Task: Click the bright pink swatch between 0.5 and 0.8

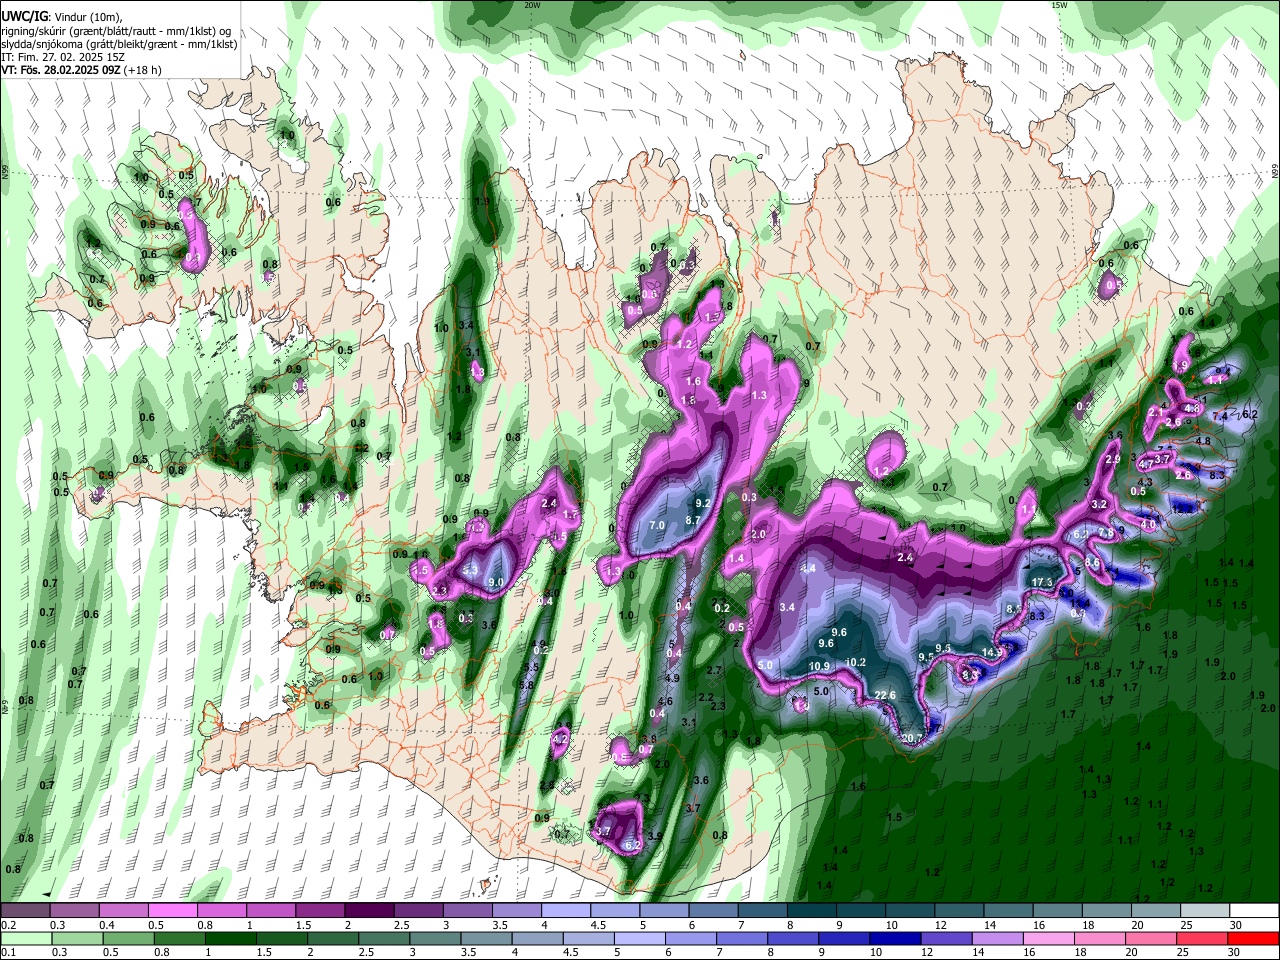Action: pyautogui.click(x=172, y=911)
